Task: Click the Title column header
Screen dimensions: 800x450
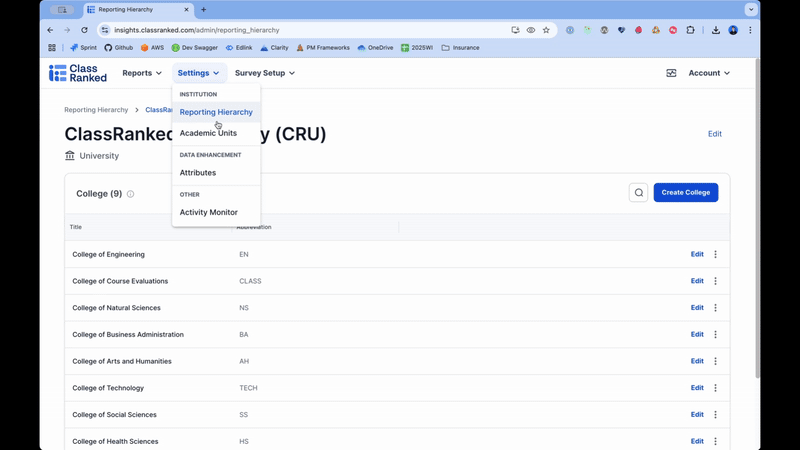Action: [76, 227]
